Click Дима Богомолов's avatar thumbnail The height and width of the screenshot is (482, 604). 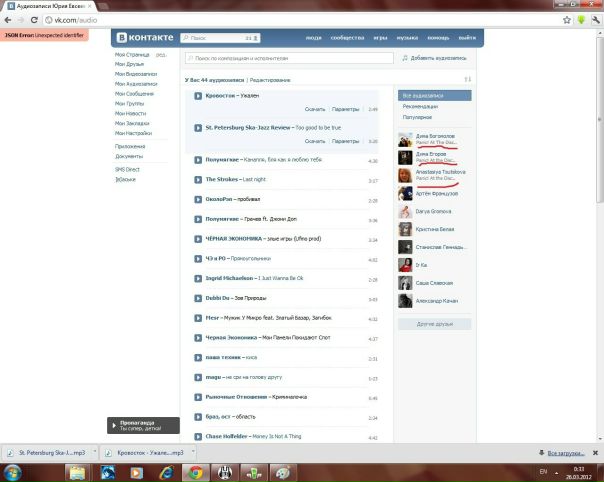point(405,139)
